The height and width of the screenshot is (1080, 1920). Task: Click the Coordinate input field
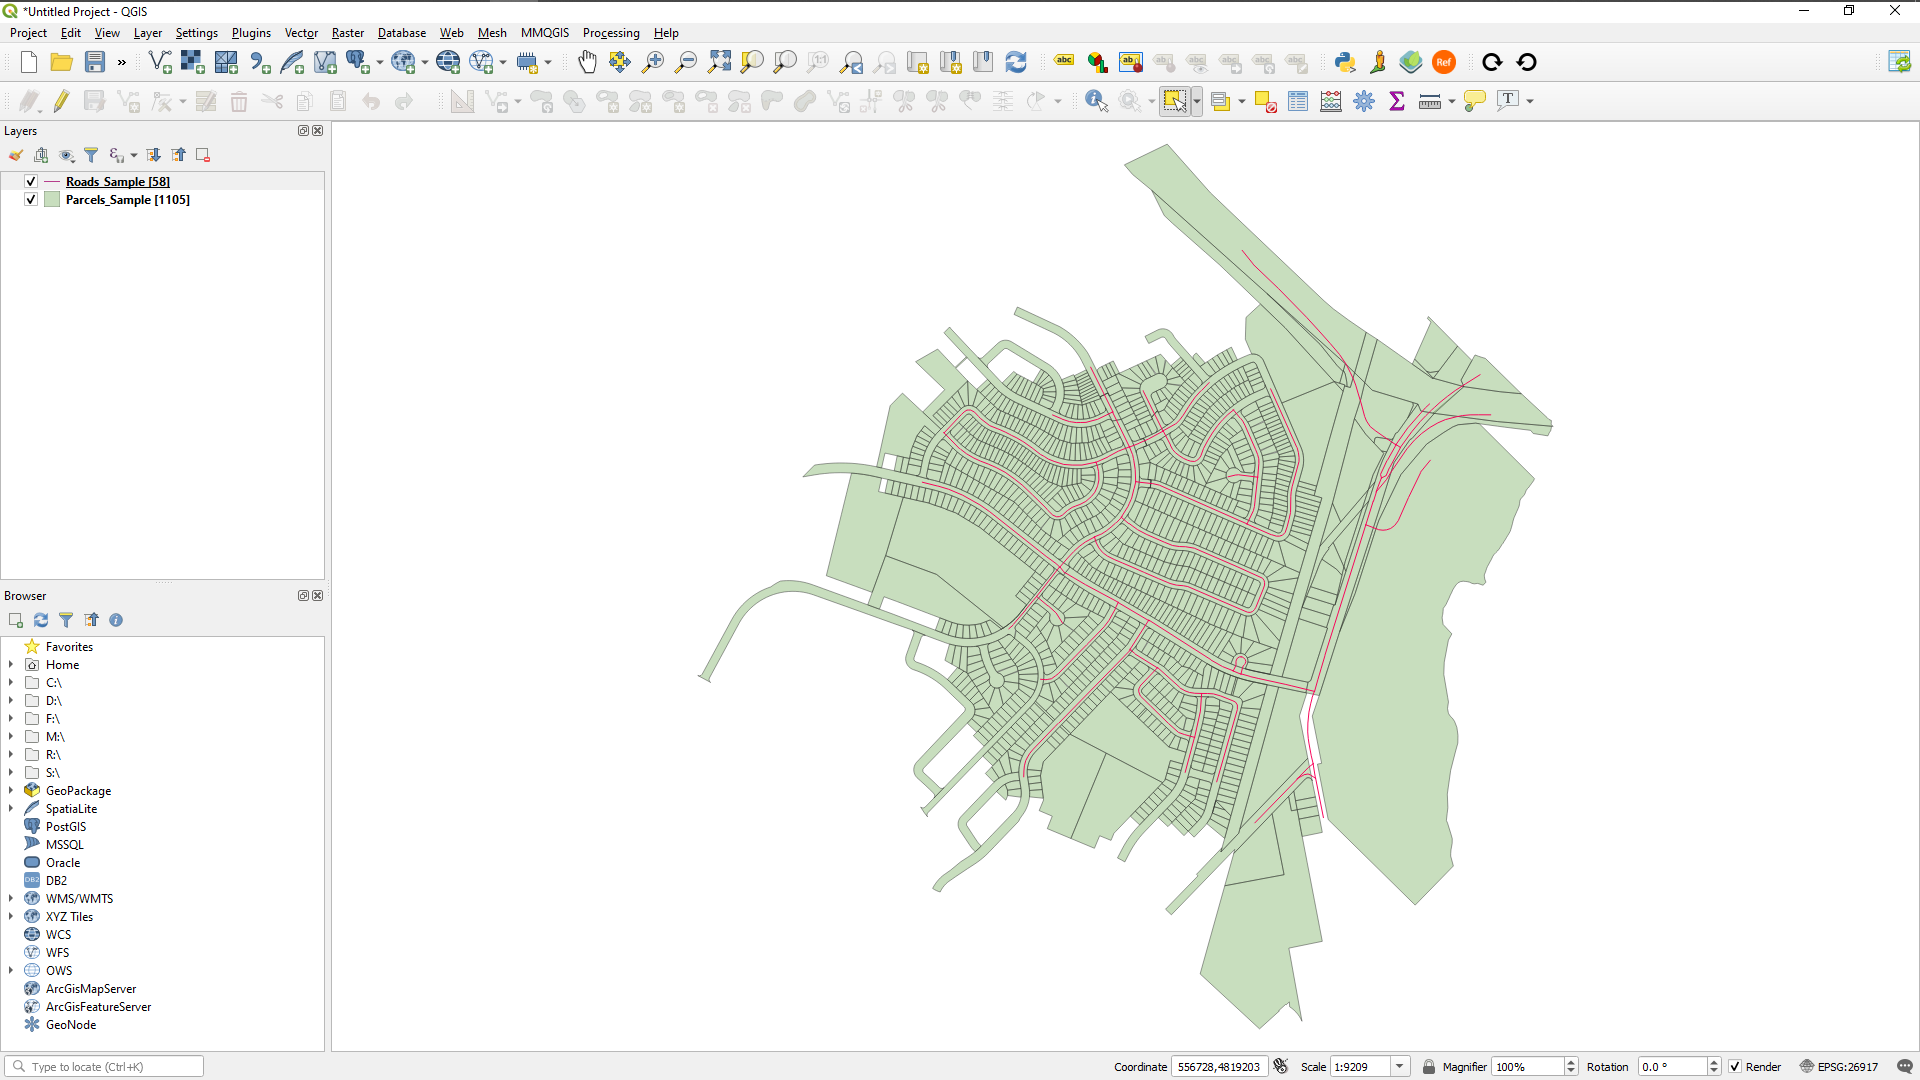pyautogui.click(x=1219, y=1066)
